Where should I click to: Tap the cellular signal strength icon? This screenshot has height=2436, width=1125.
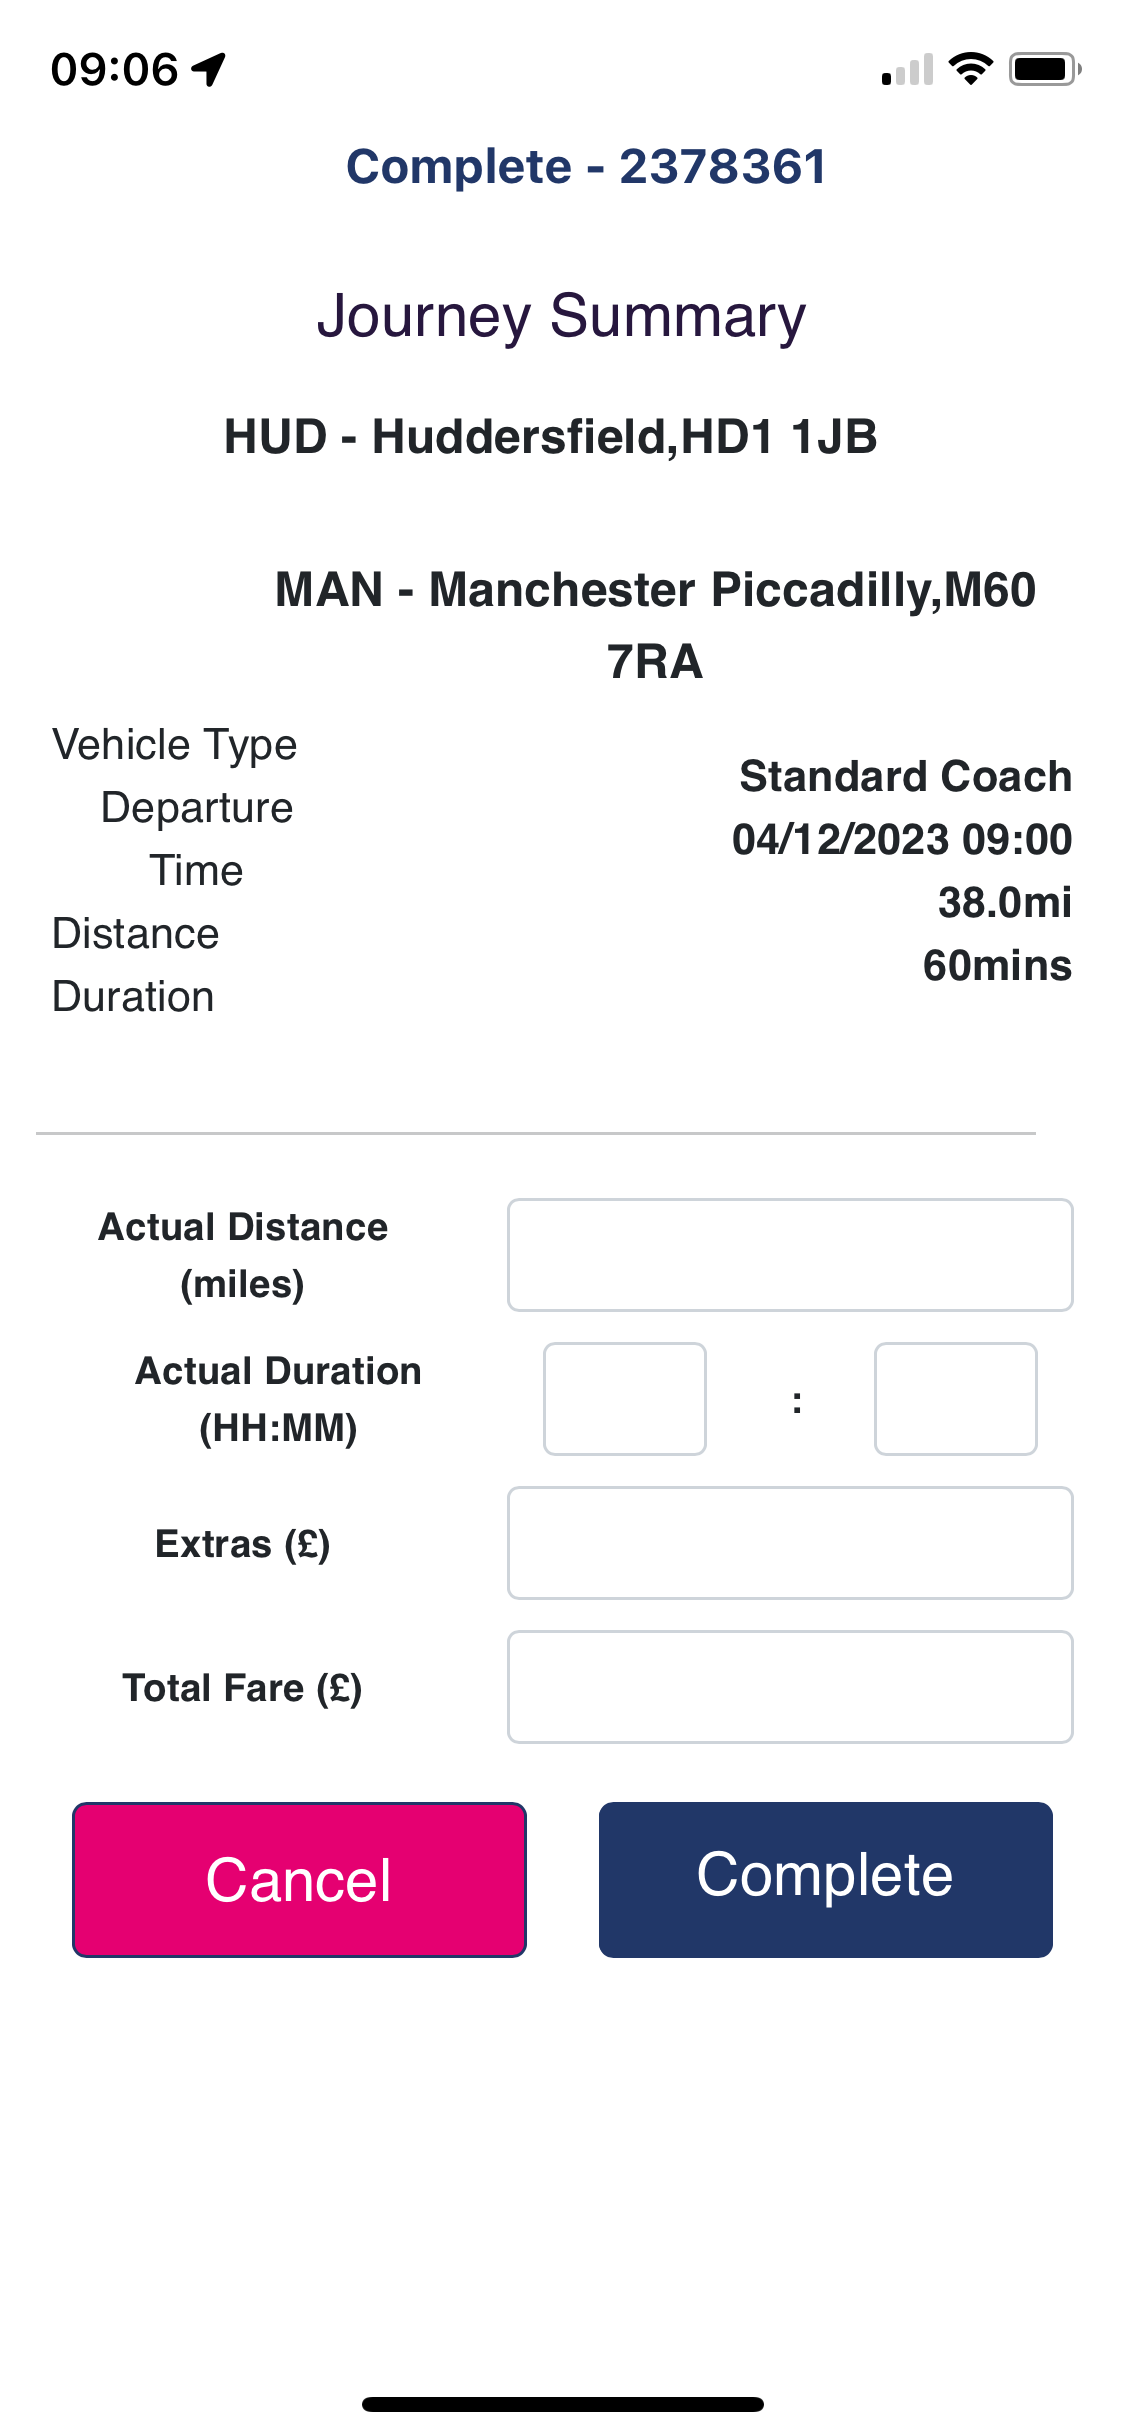click(x=907, y=70)
